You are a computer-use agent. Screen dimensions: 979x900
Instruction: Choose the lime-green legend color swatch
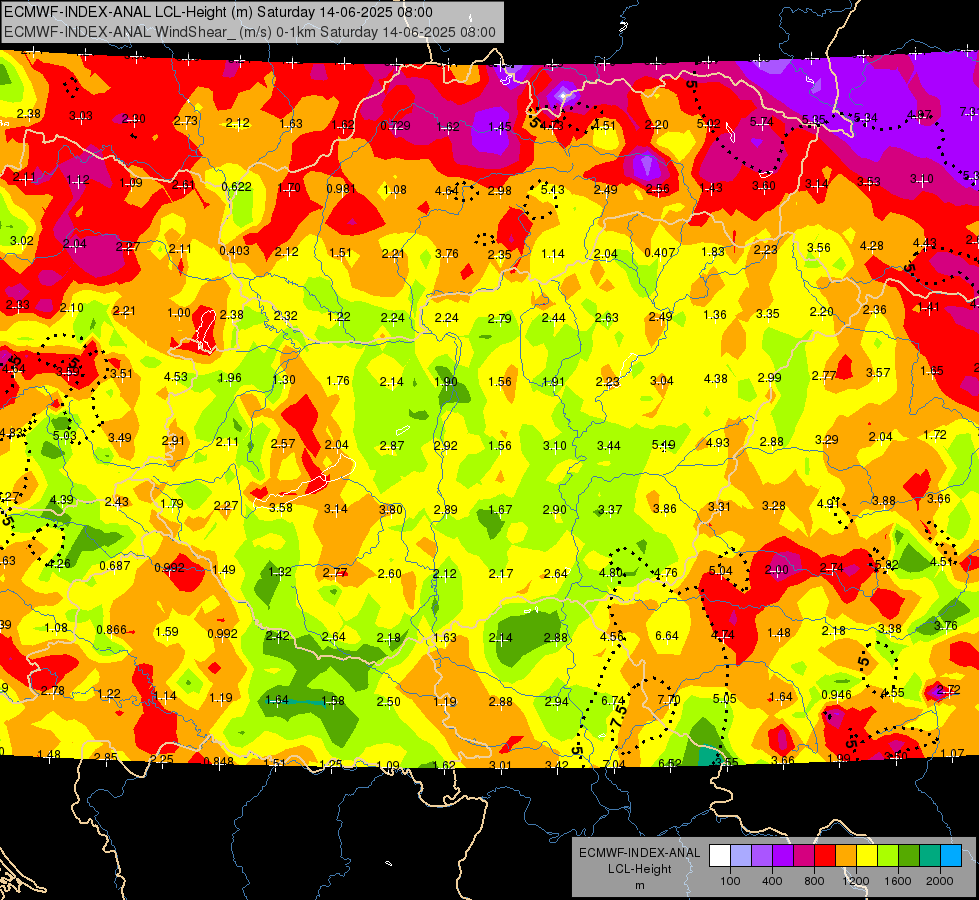888,856
